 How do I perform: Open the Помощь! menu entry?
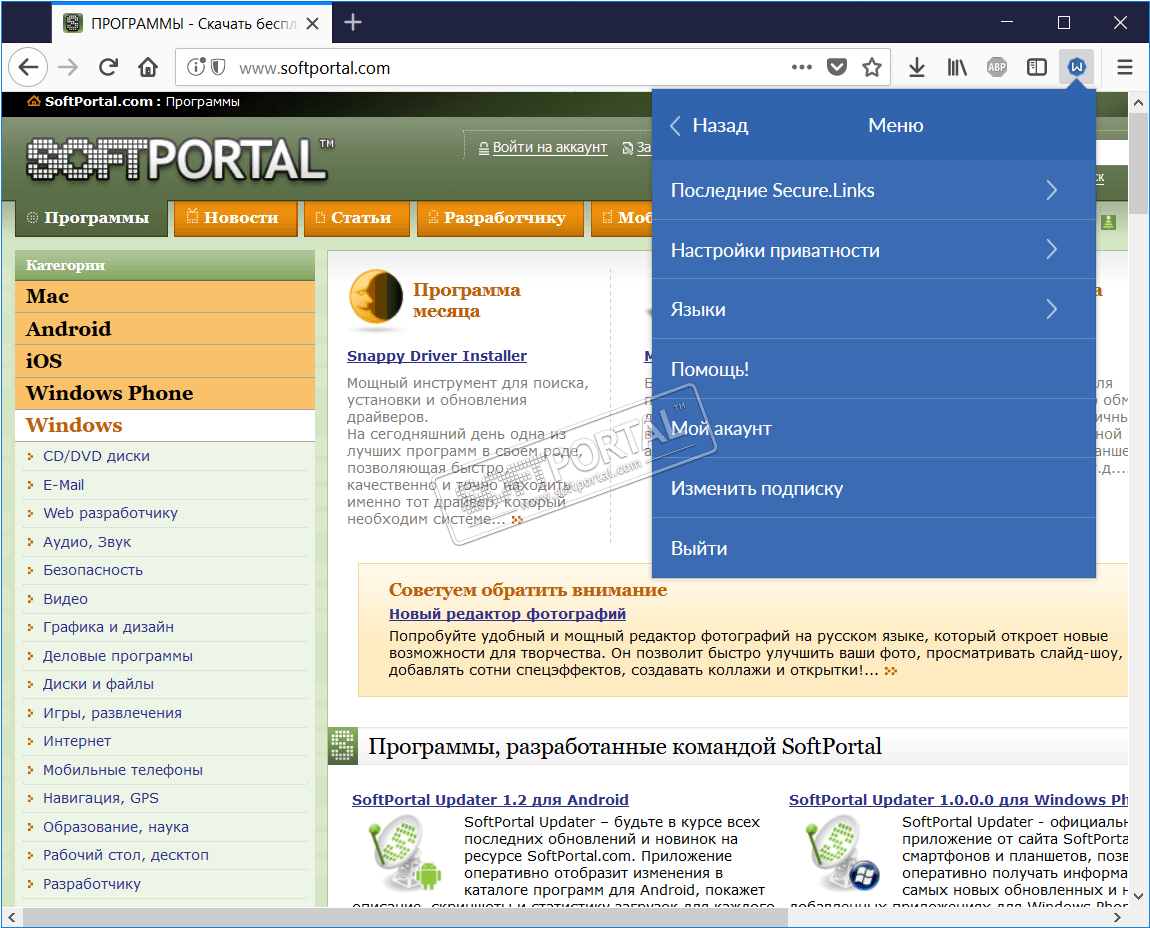click(874, 369)
